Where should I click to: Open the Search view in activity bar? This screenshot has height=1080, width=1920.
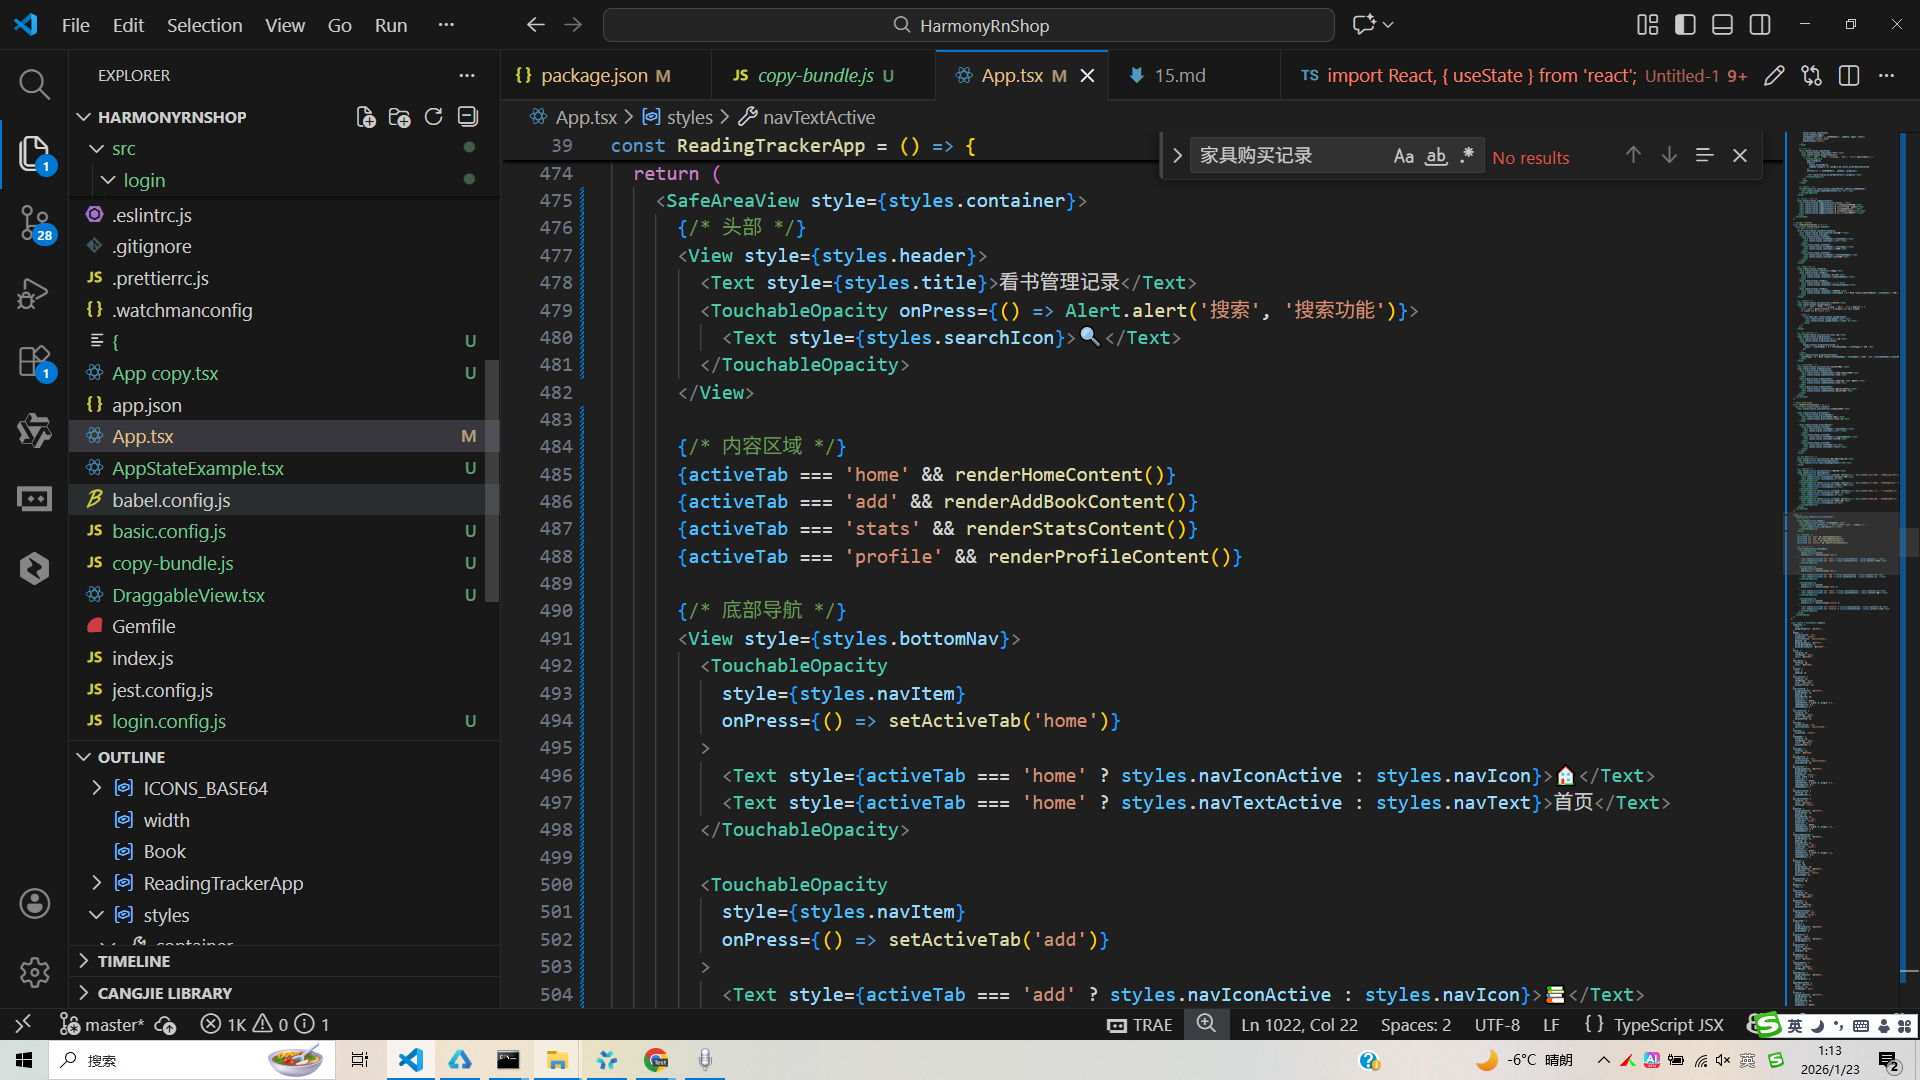tap(34, 84)
